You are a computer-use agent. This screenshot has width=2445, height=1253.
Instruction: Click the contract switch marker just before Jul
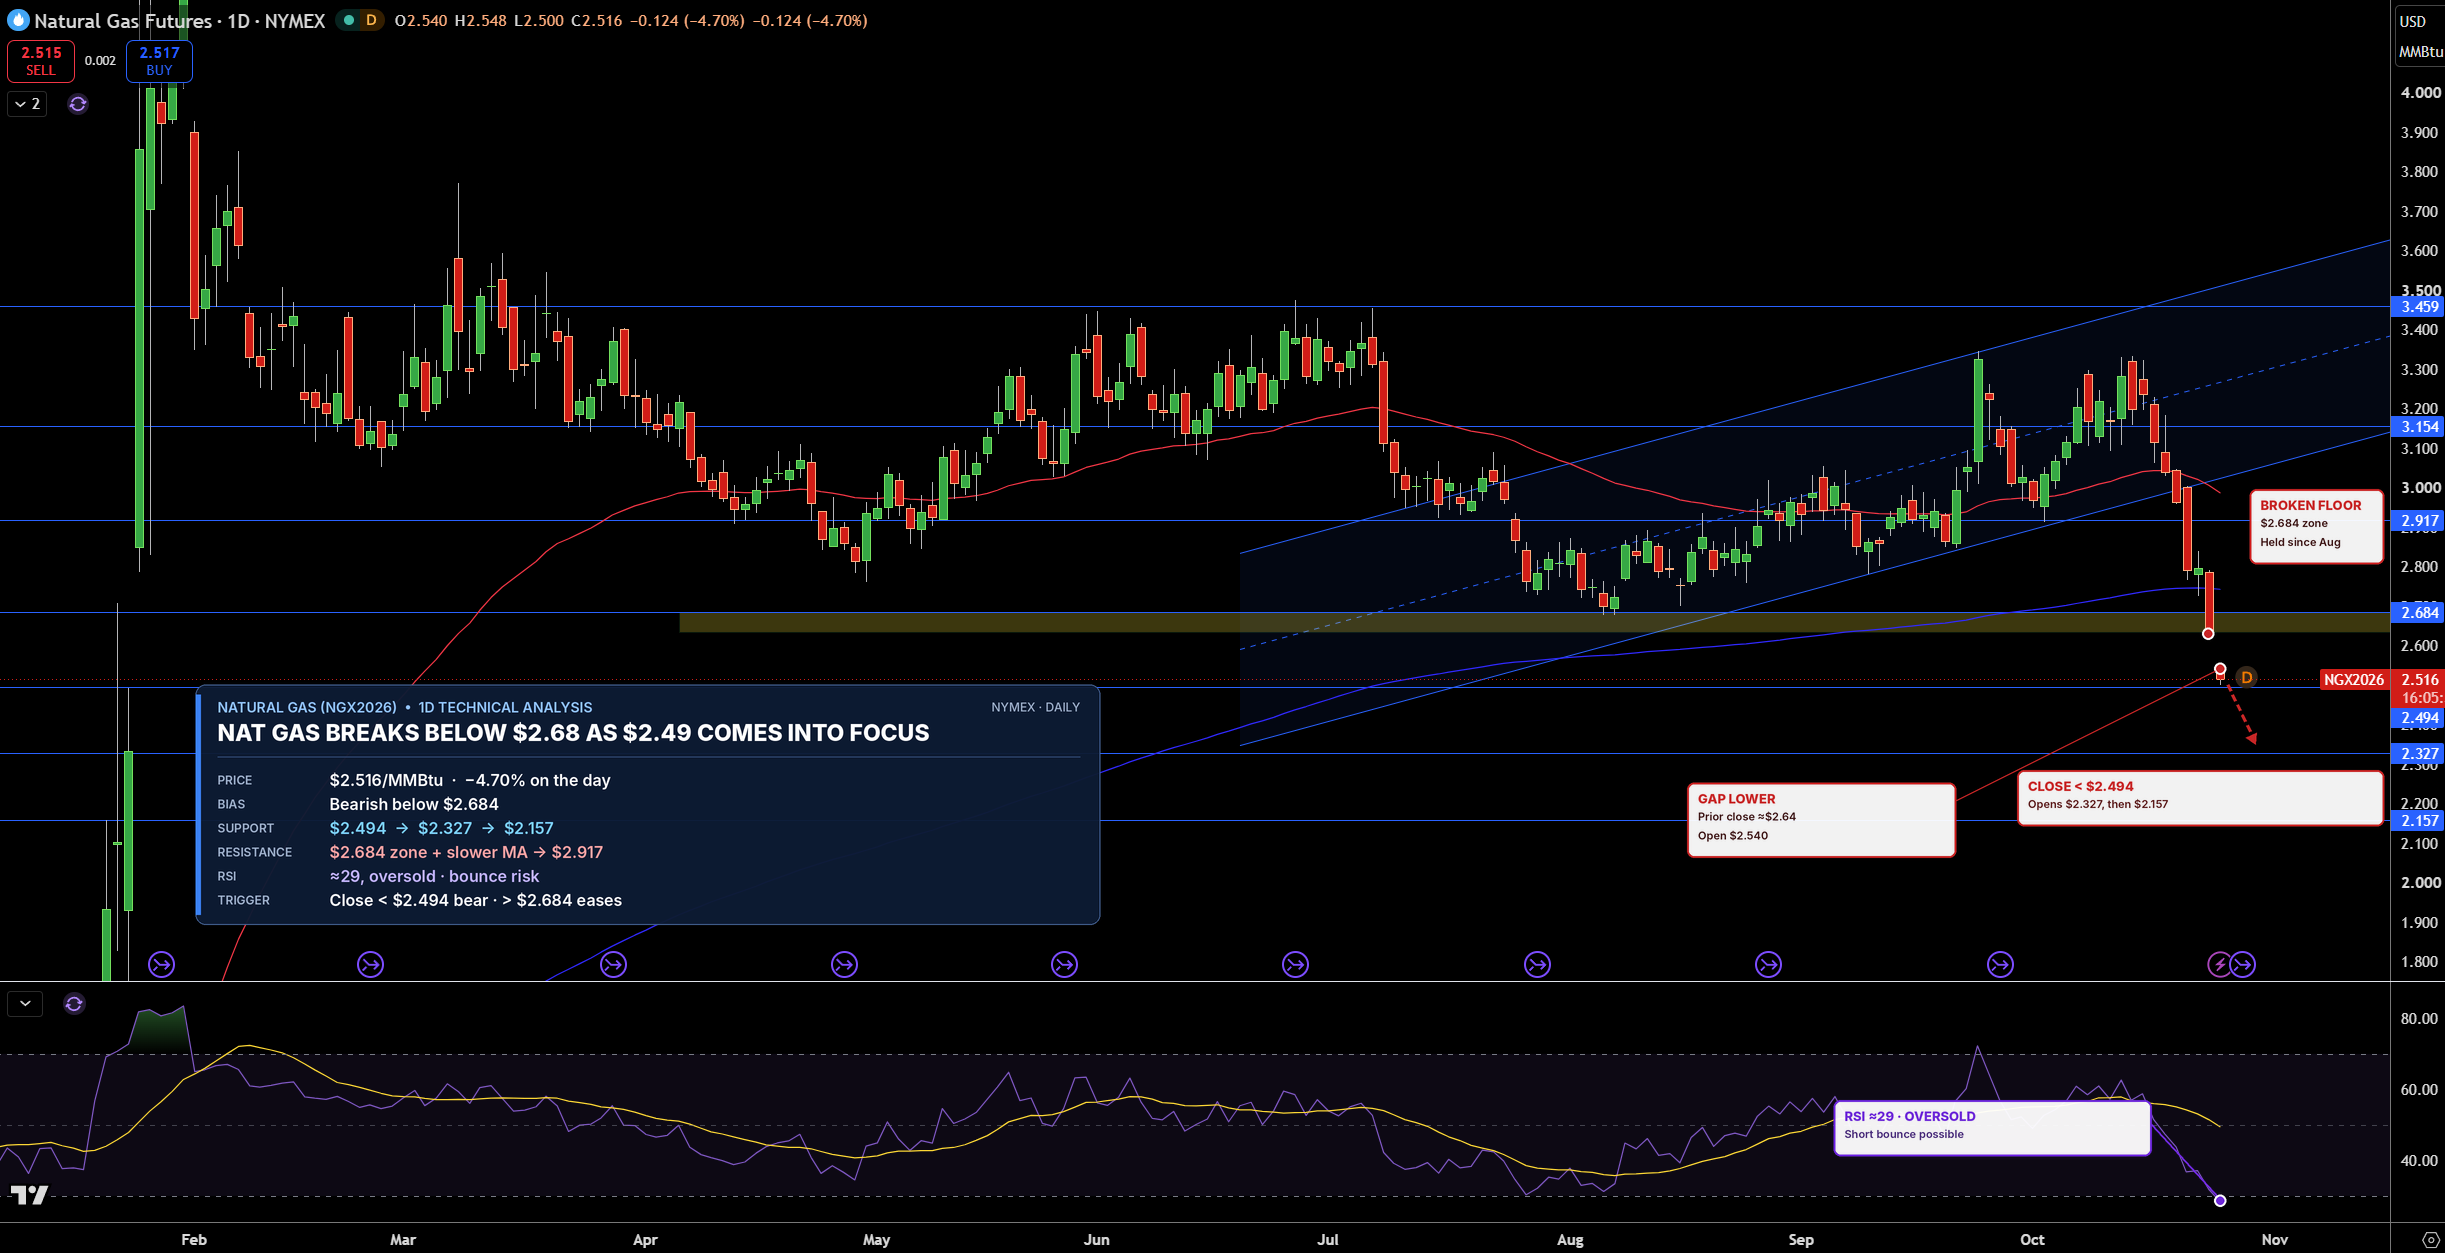[x=1296, y=965]
